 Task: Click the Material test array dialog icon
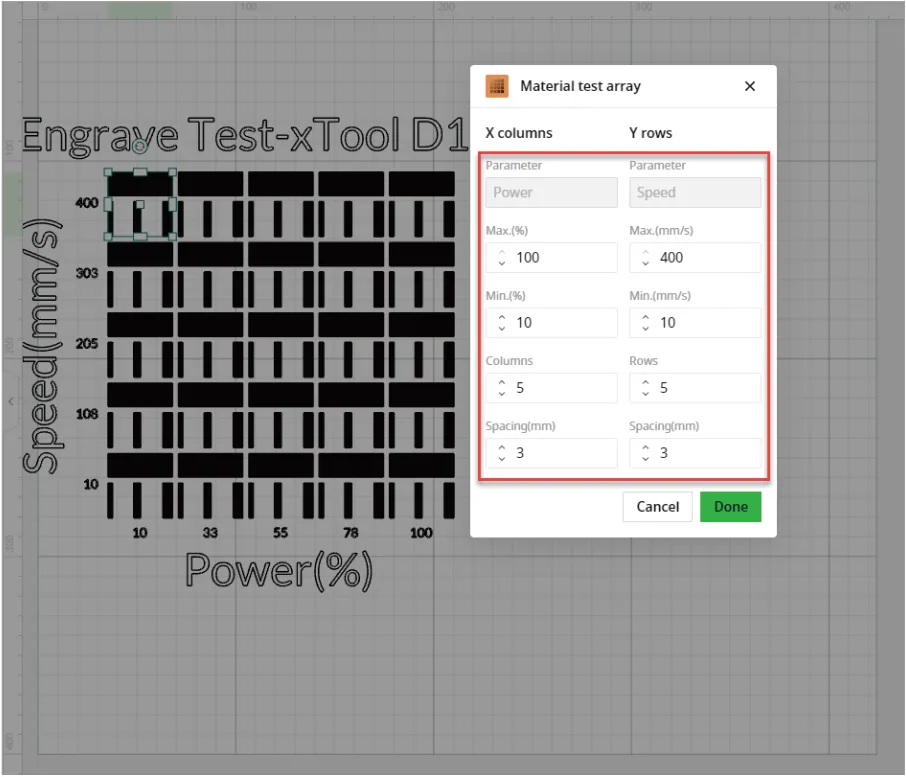(x=497, y=87)
